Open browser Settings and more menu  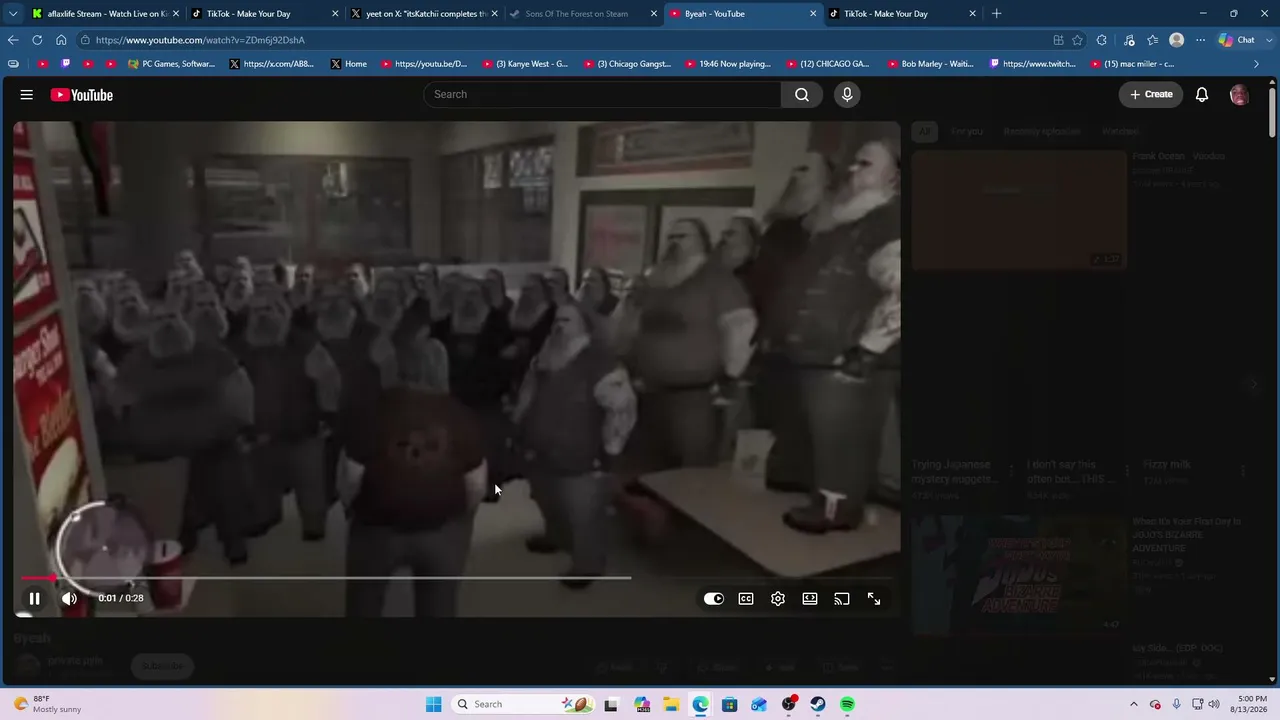click(x=1200, y=40)
